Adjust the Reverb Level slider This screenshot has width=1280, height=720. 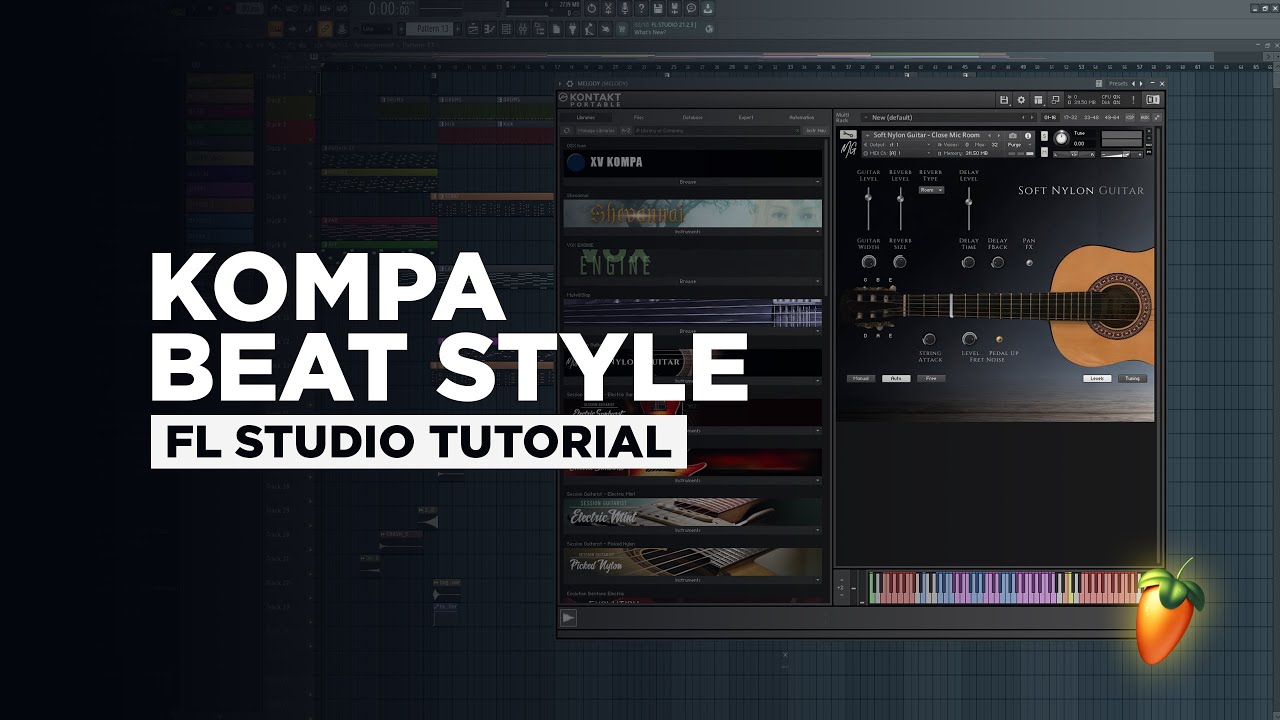coord(900,208)
